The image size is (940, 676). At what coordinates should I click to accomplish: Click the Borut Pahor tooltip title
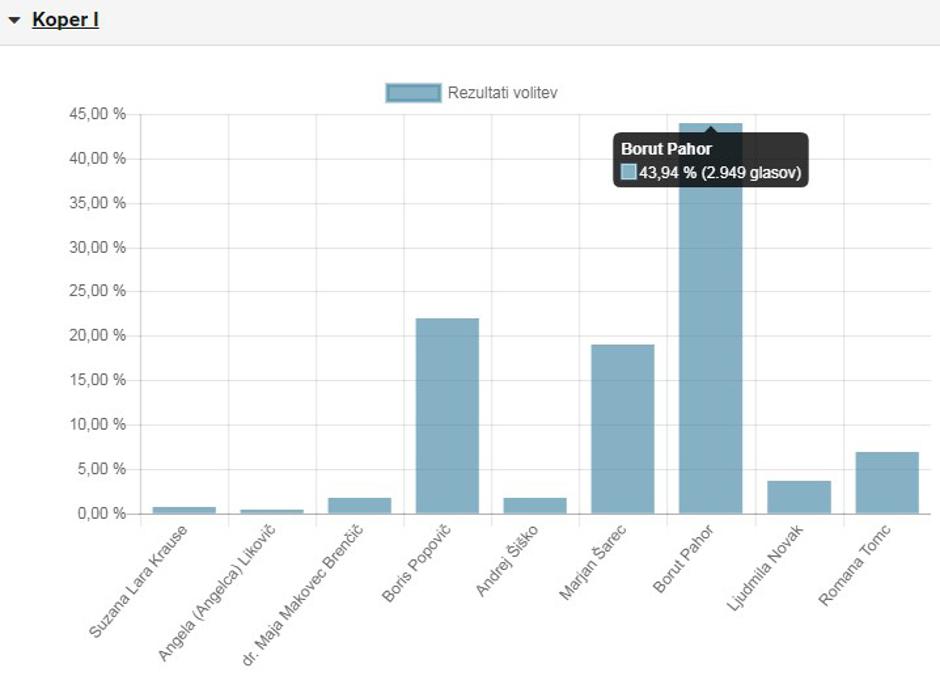666,149
